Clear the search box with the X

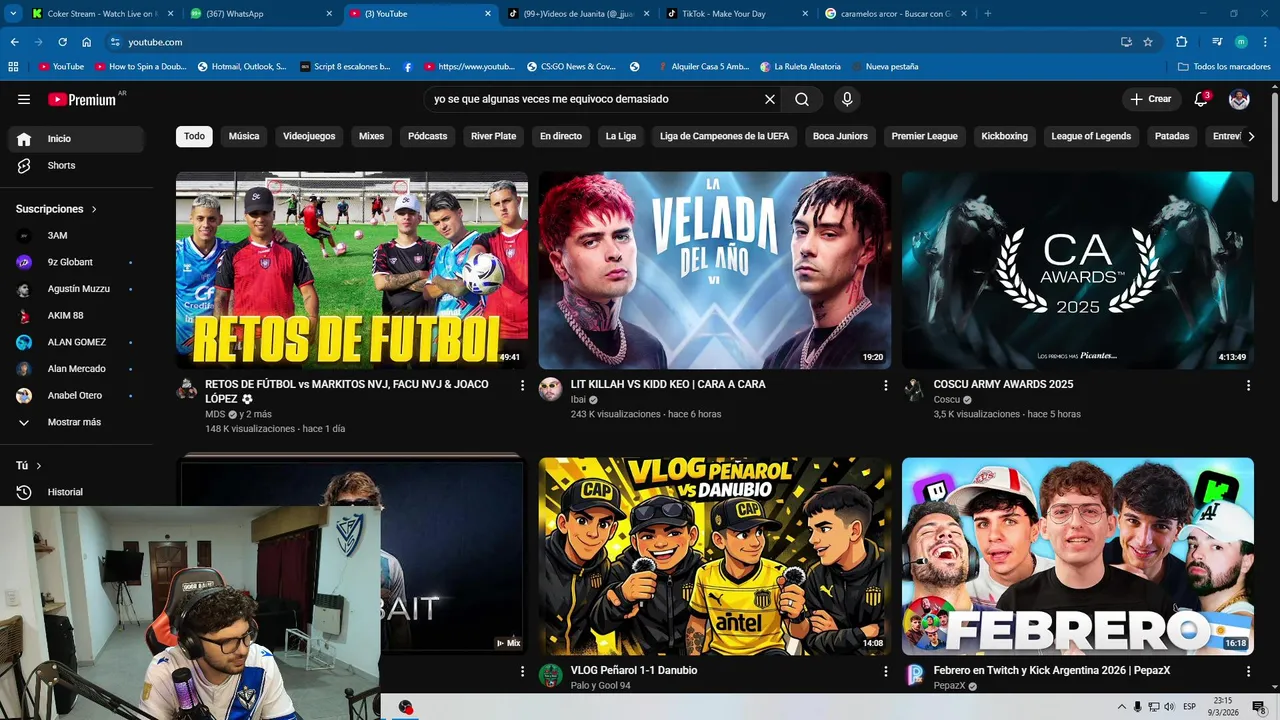(770, 99)
